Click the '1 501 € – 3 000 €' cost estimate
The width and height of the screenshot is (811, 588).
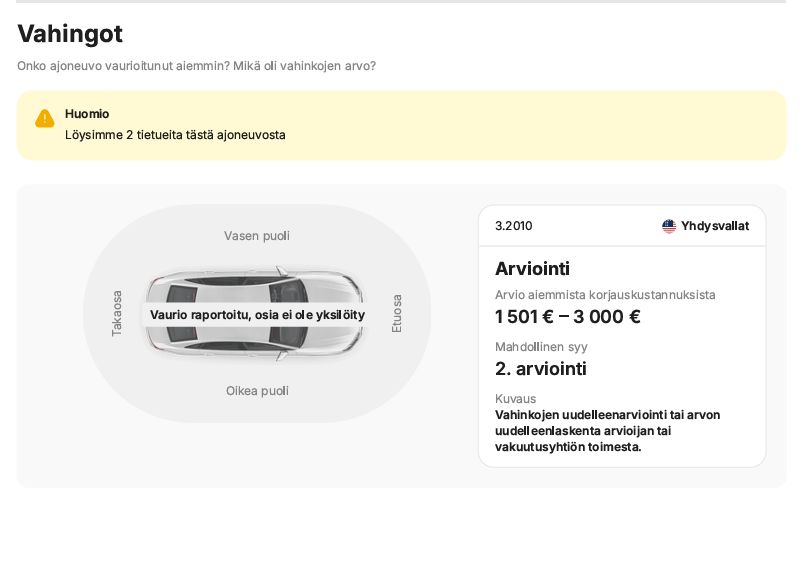pos(567,316)
